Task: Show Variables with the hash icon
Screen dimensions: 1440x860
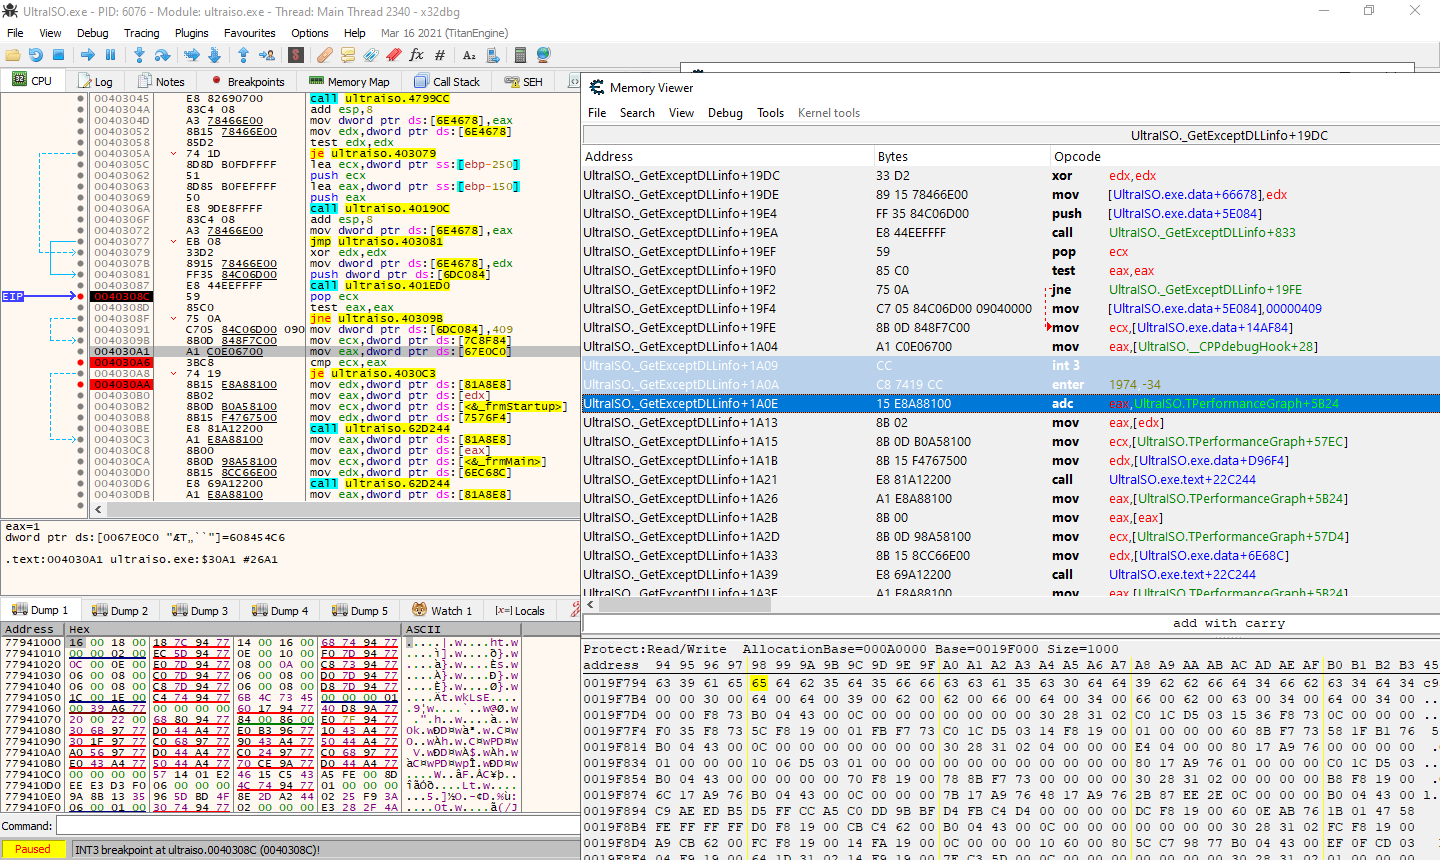Action: pyautogui.click(x=439, y=55)
